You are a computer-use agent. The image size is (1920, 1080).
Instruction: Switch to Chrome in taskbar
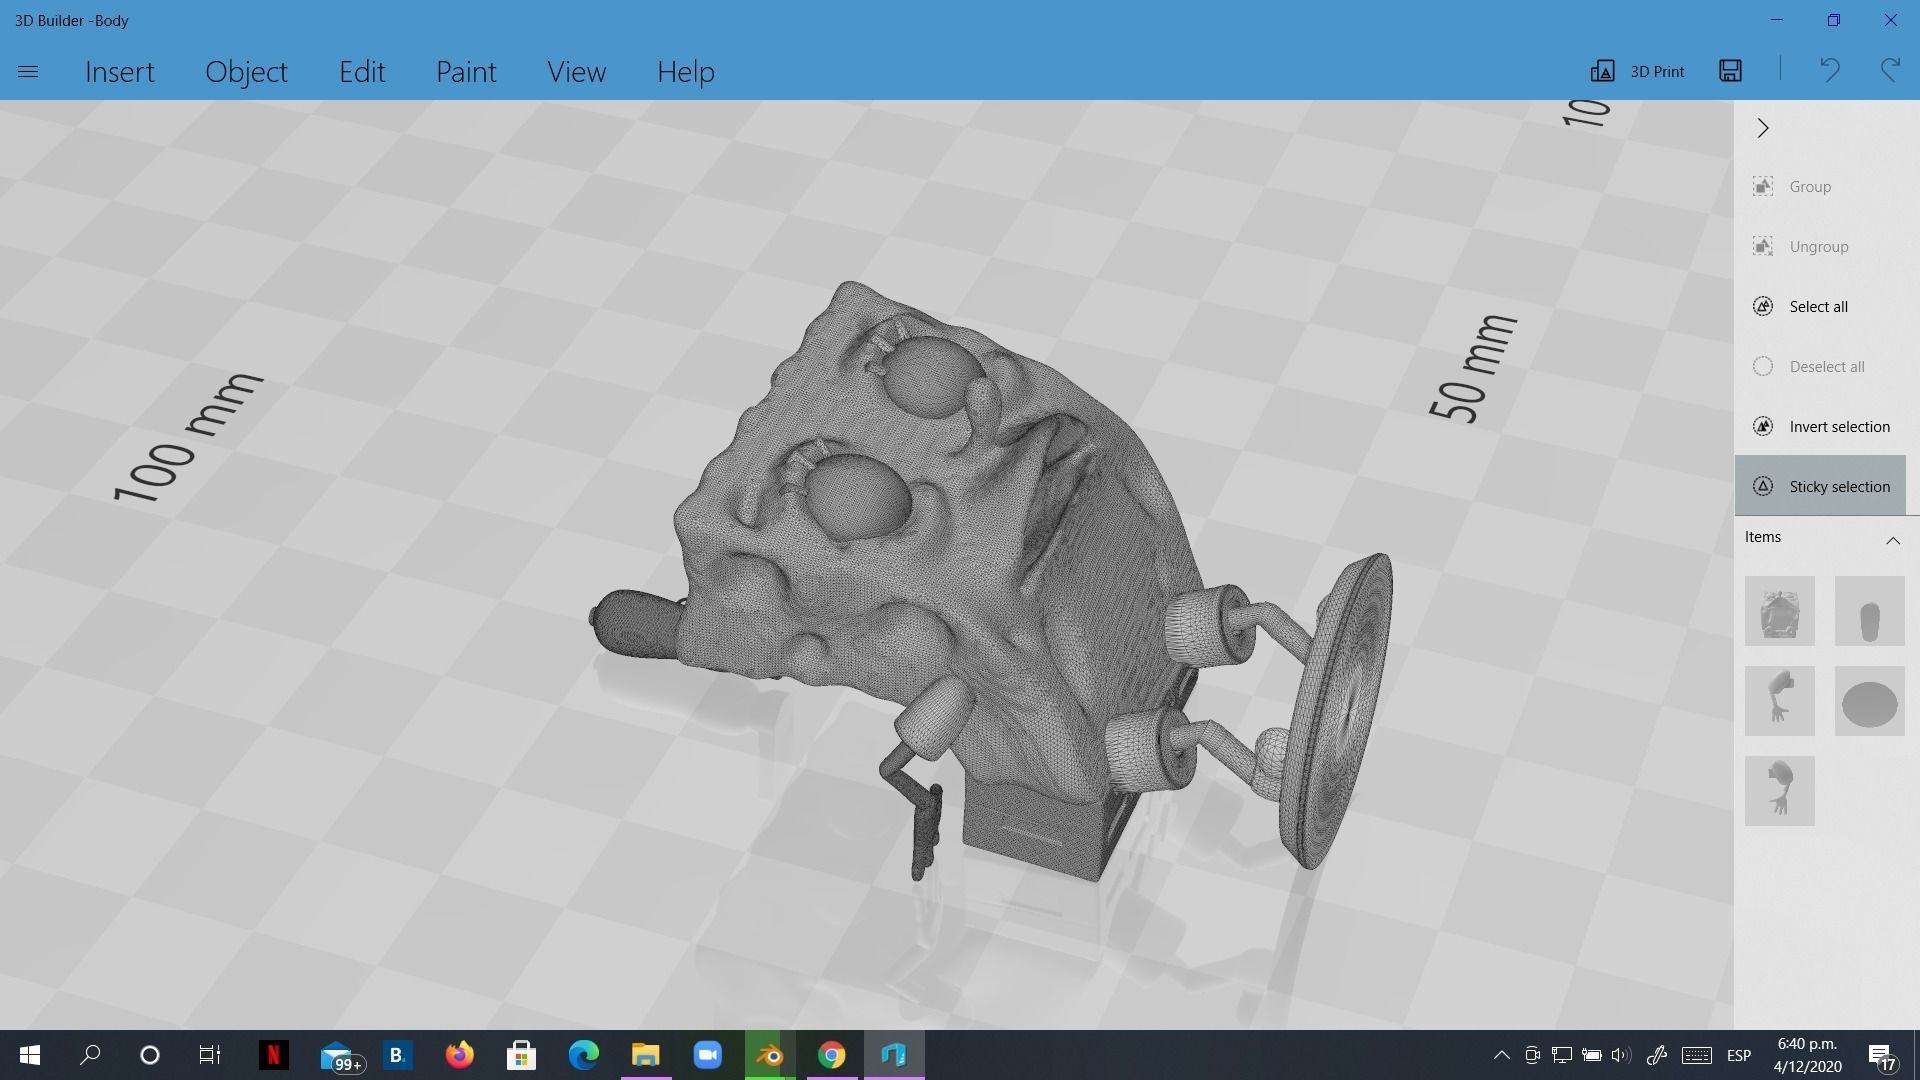click(831, 1055)
